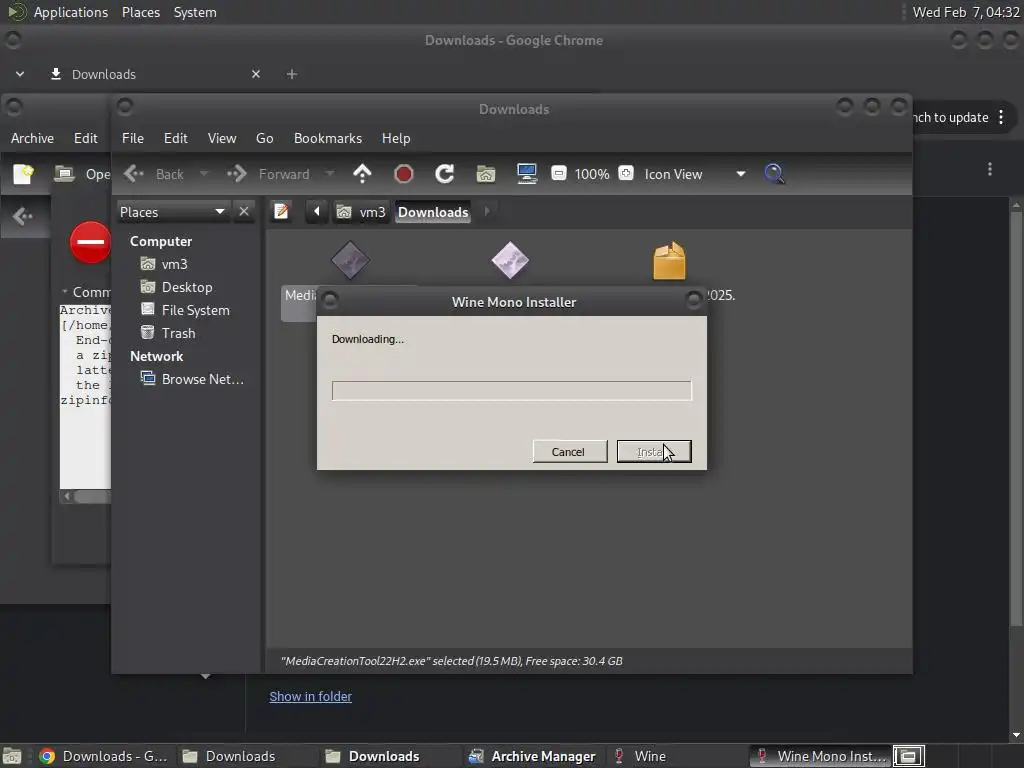This screenshot has height=768, width=1024.
Task: Open Chrome tab search chevron
Action: pos(20,74)
